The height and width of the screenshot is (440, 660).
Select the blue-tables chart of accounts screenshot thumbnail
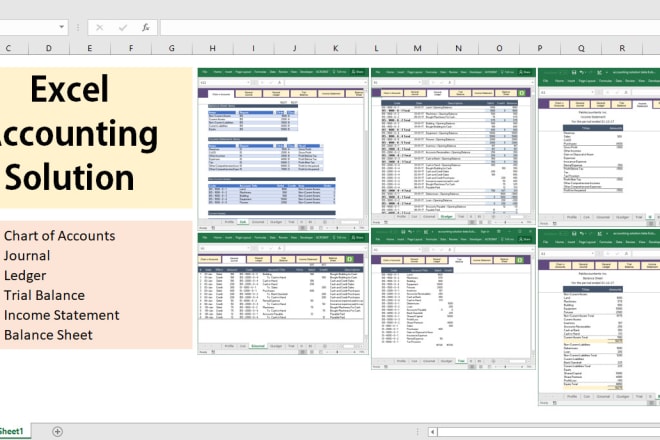coord(283,149)
